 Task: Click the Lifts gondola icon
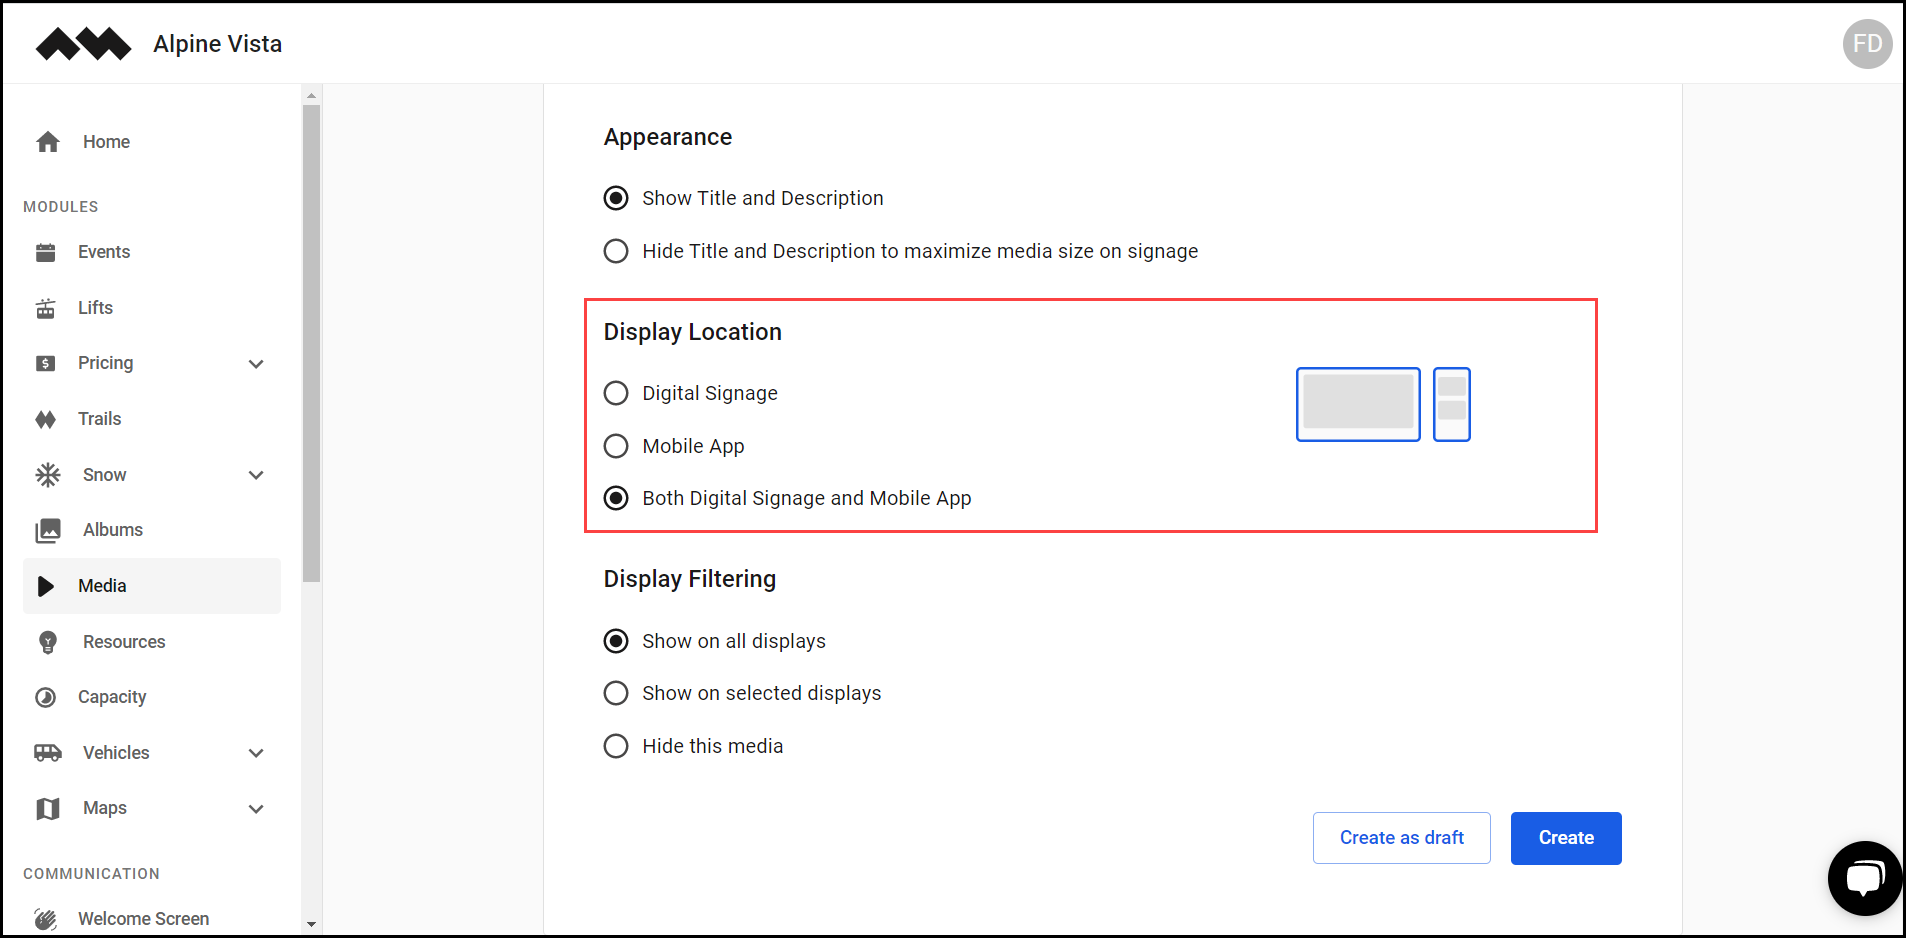[x=46, y=308]
